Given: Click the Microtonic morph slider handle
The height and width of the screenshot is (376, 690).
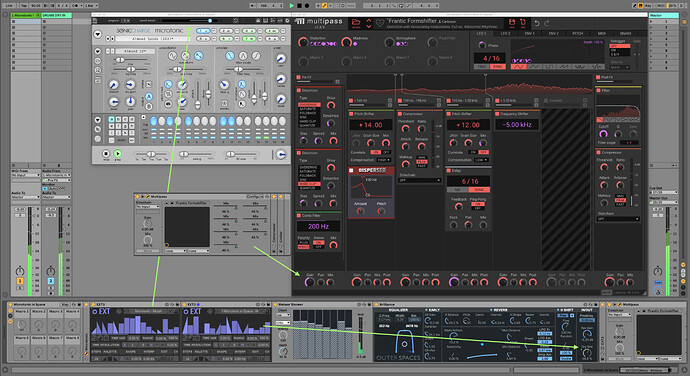Looking at the screenshot, I should click(209, 21).
